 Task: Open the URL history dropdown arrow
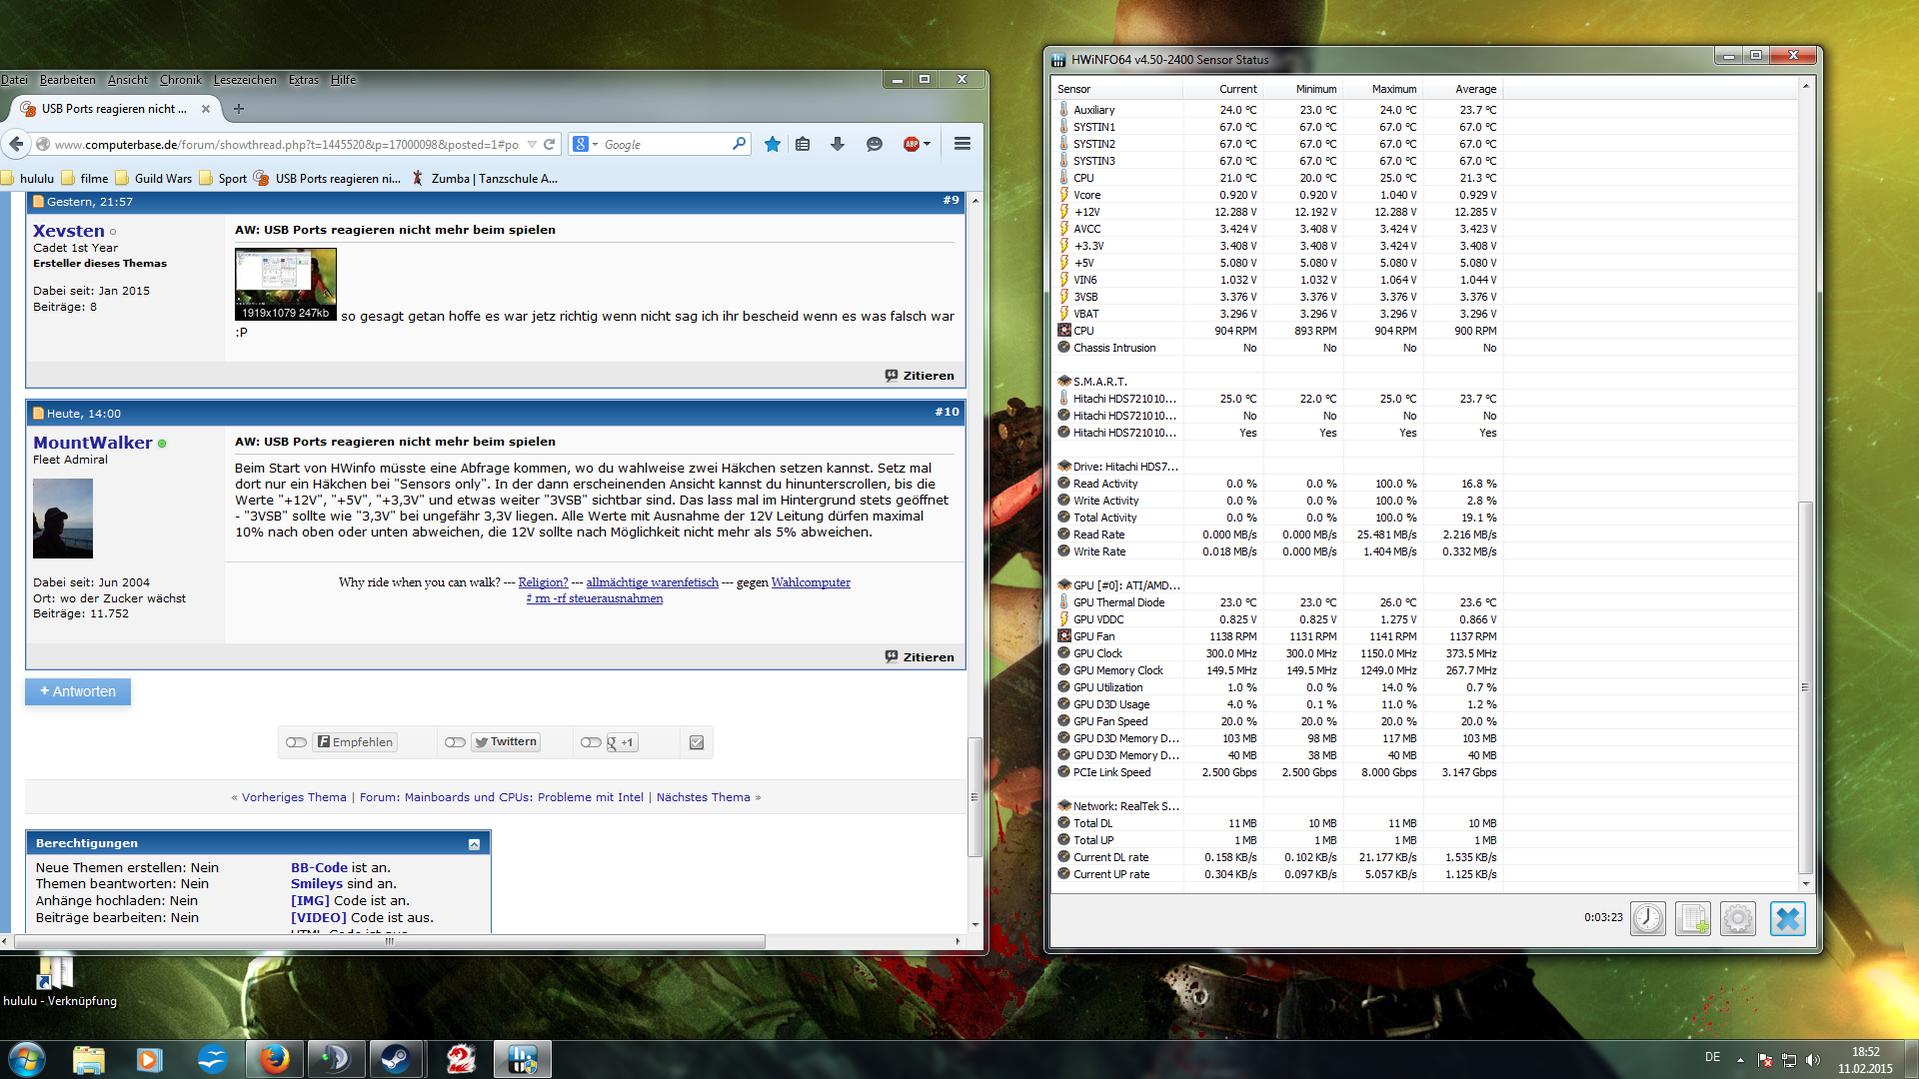[532, 144]
